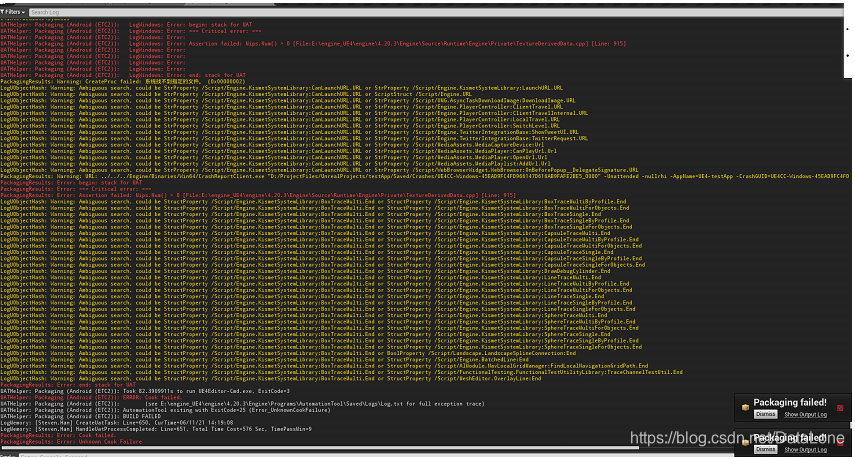The width and height of the screenshot is (855, 457).
Task: Click the red failure icon on second notification
Action: pyautogui.click(x=840, y=442)
